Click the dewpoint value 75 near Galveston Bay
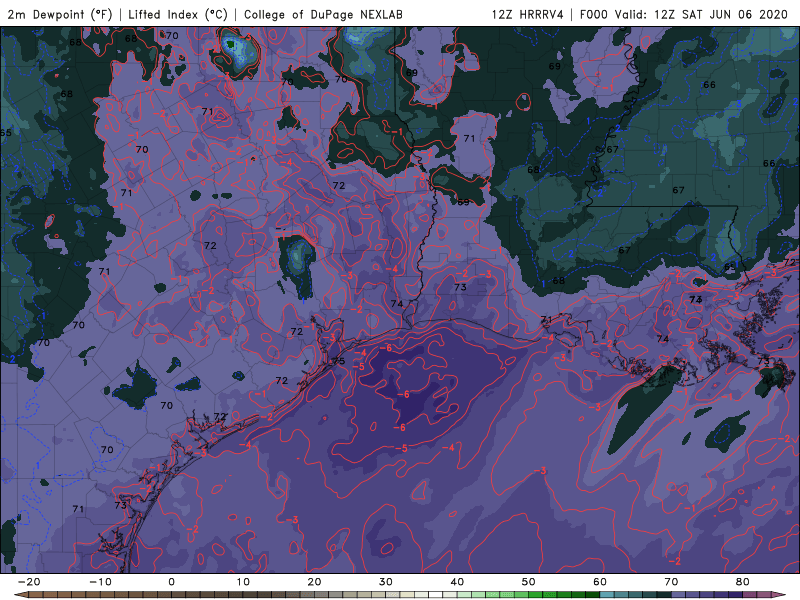The image size is (800, 600). [339, 361]
